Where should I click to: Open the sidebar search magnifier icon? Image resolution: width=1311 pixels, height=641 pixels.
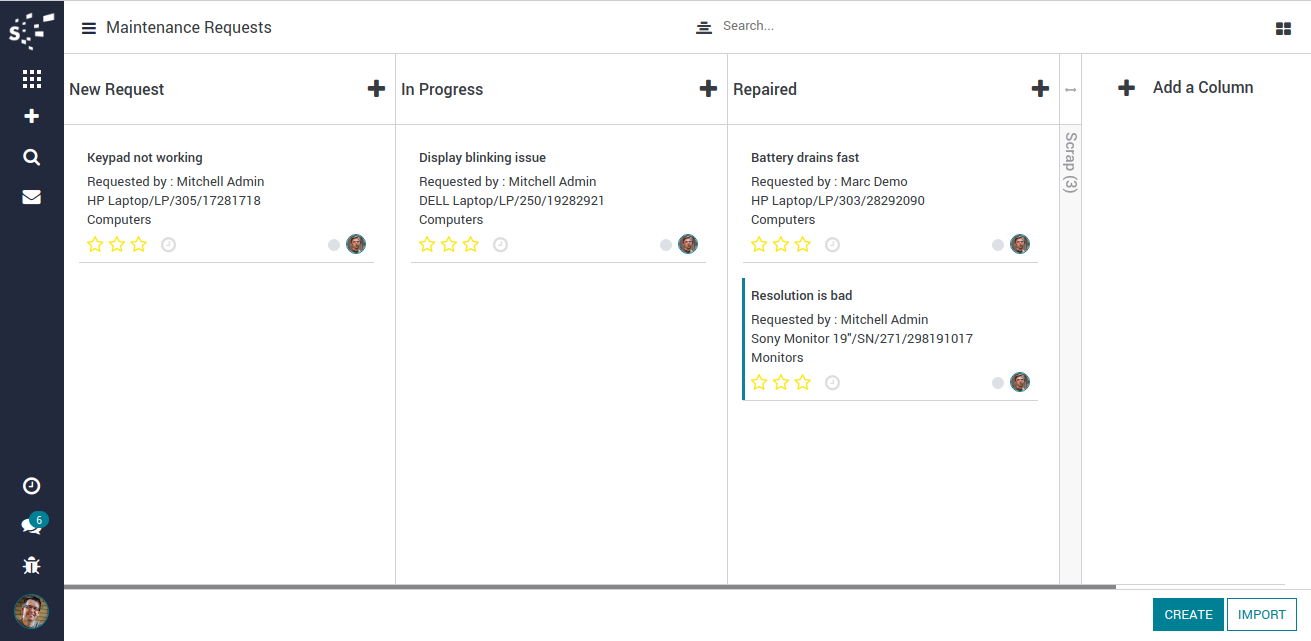(x=31, y=157)
